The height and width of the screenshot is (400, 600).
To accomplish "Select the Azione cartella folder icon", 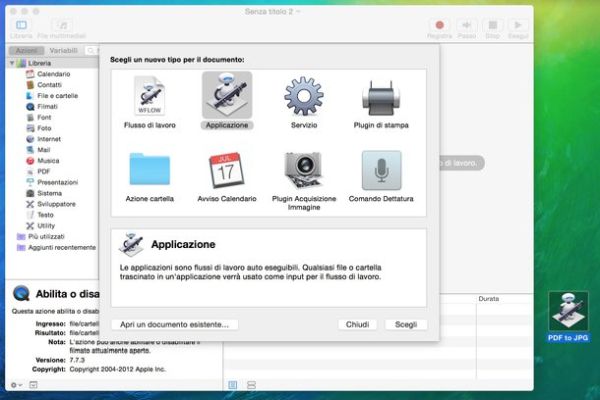I will [149, 170].
